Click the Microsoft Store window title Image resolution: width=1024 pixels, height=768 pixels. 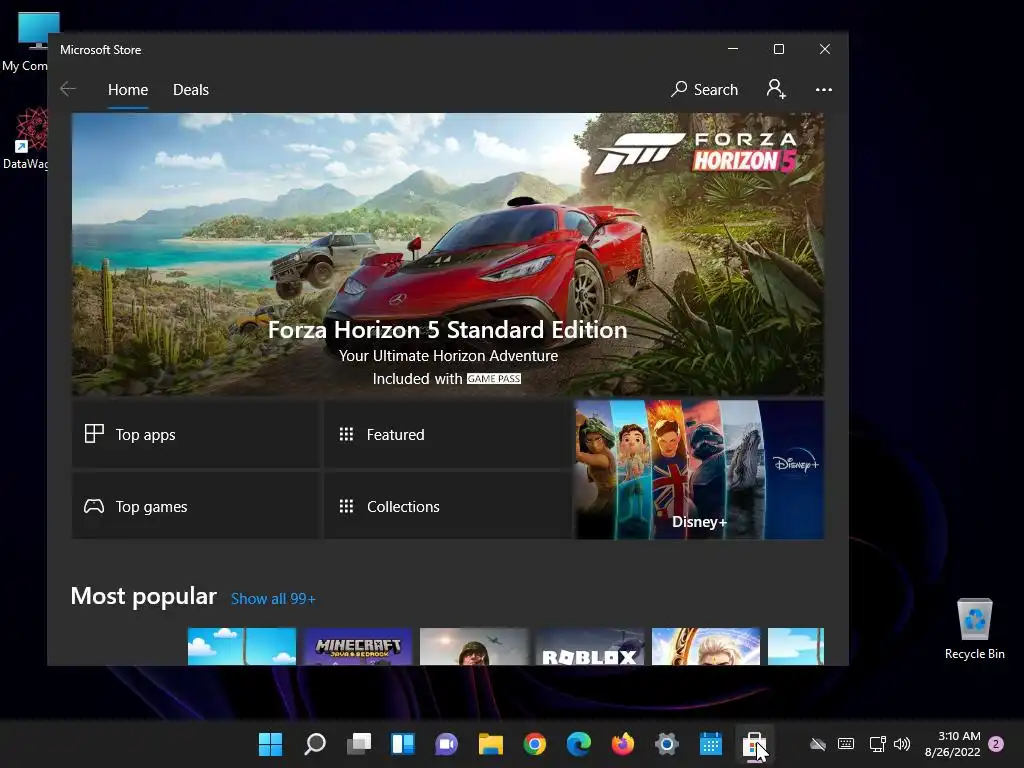[101, 50]
